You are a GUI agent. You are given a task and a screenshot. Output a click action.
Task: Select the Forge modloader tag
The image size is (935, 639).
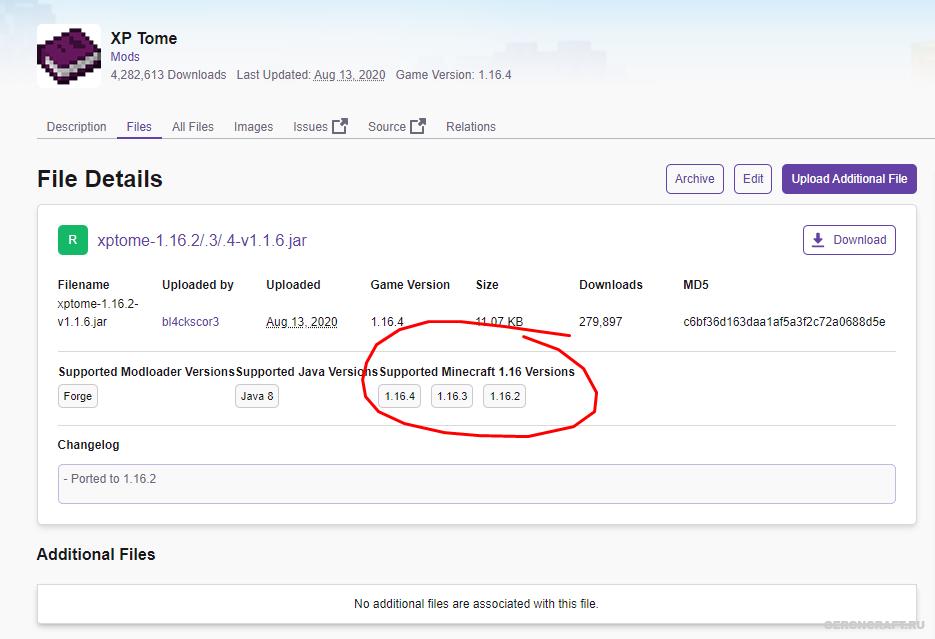point(78,396)
